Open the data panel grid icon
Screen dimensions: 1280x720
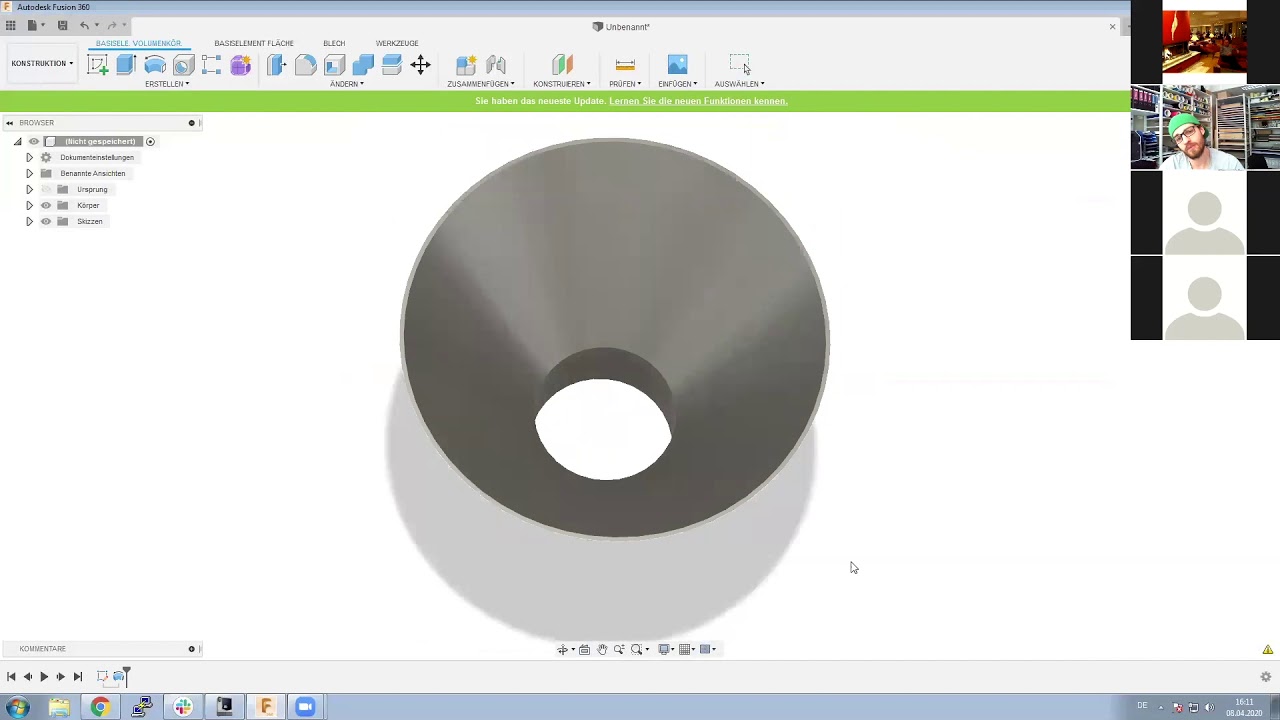[11, 25]
